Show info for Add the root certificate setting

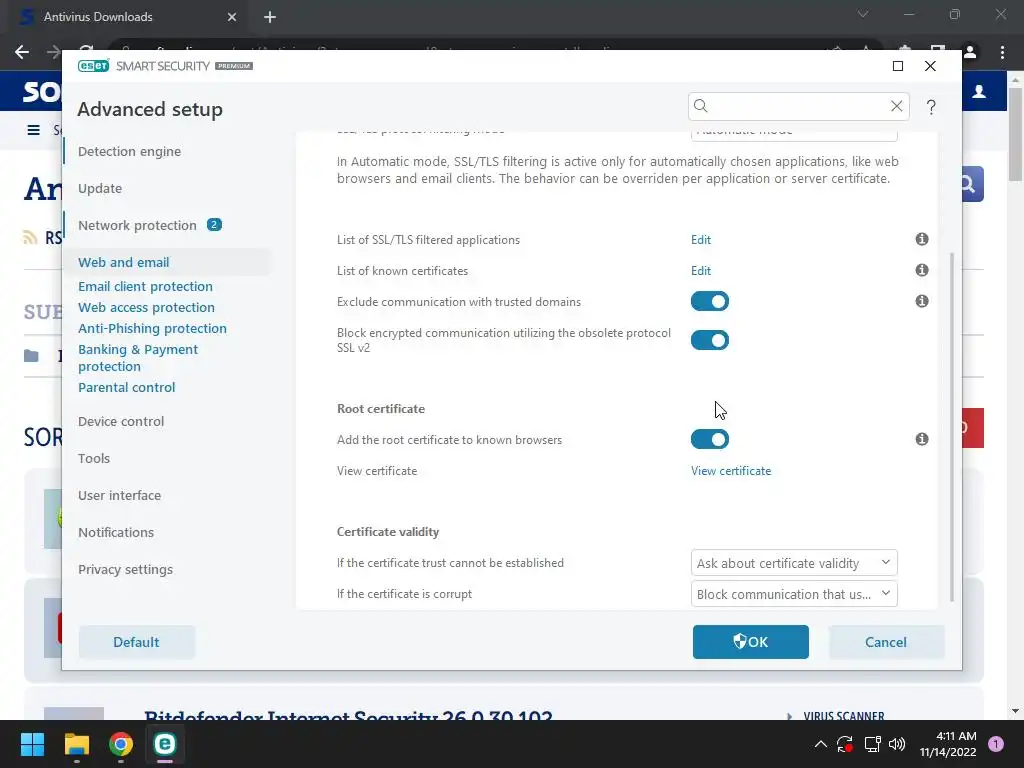[x=921, y=439]
